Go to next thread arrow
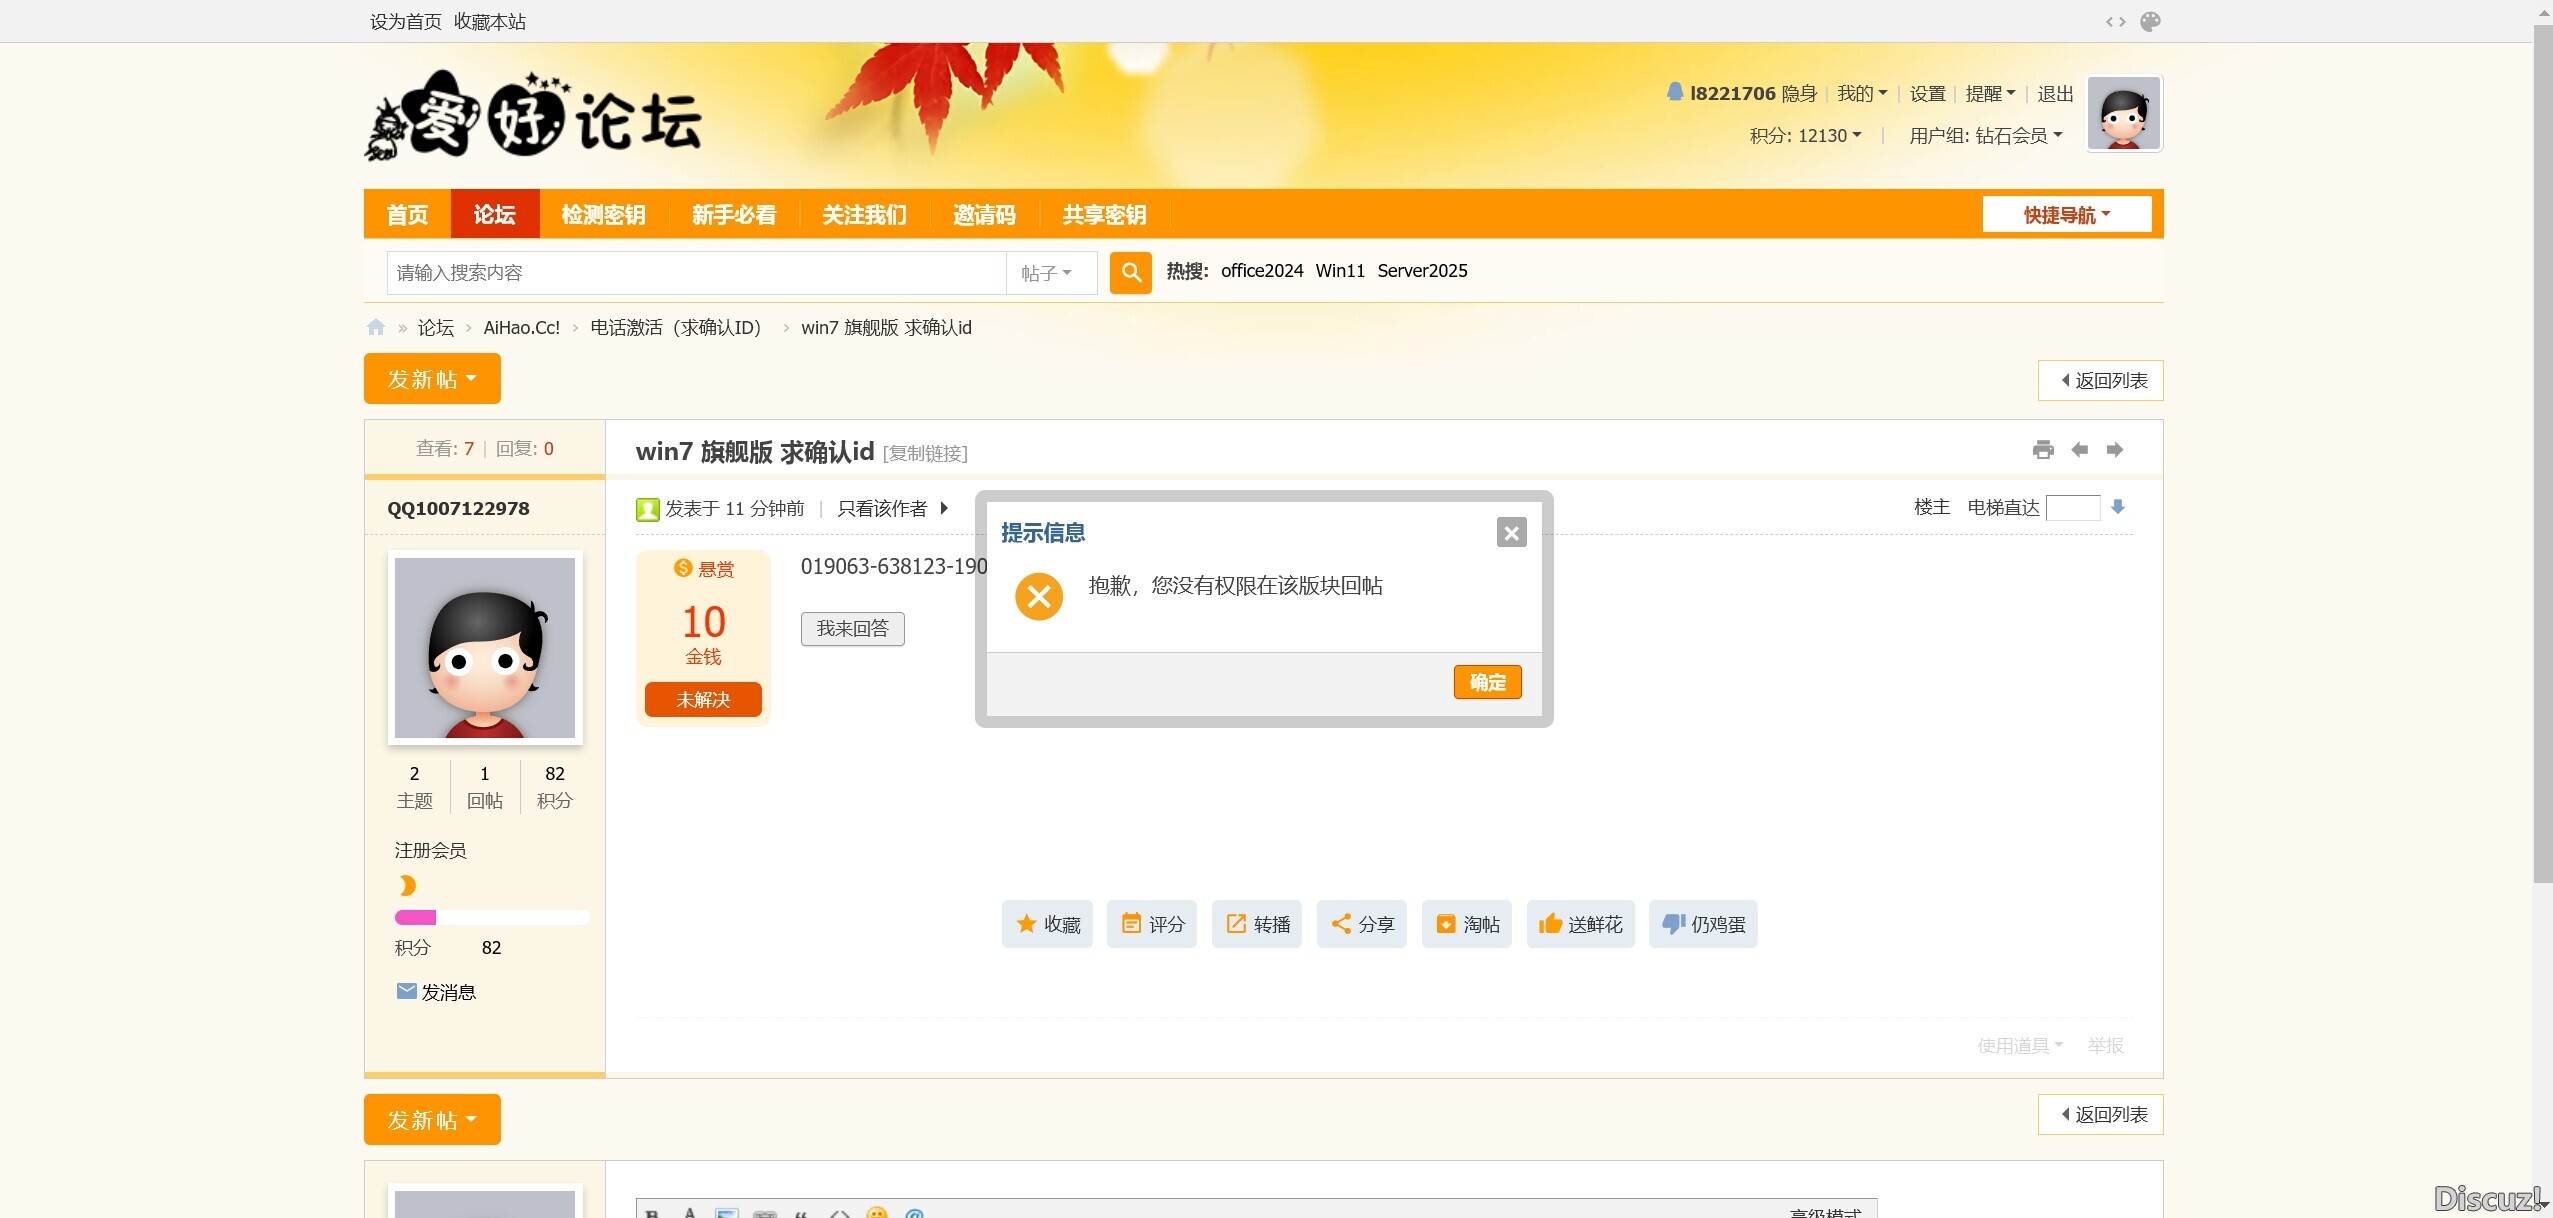The image size is (2553, 1218). pyautogui.click(x=2115, y=450)
